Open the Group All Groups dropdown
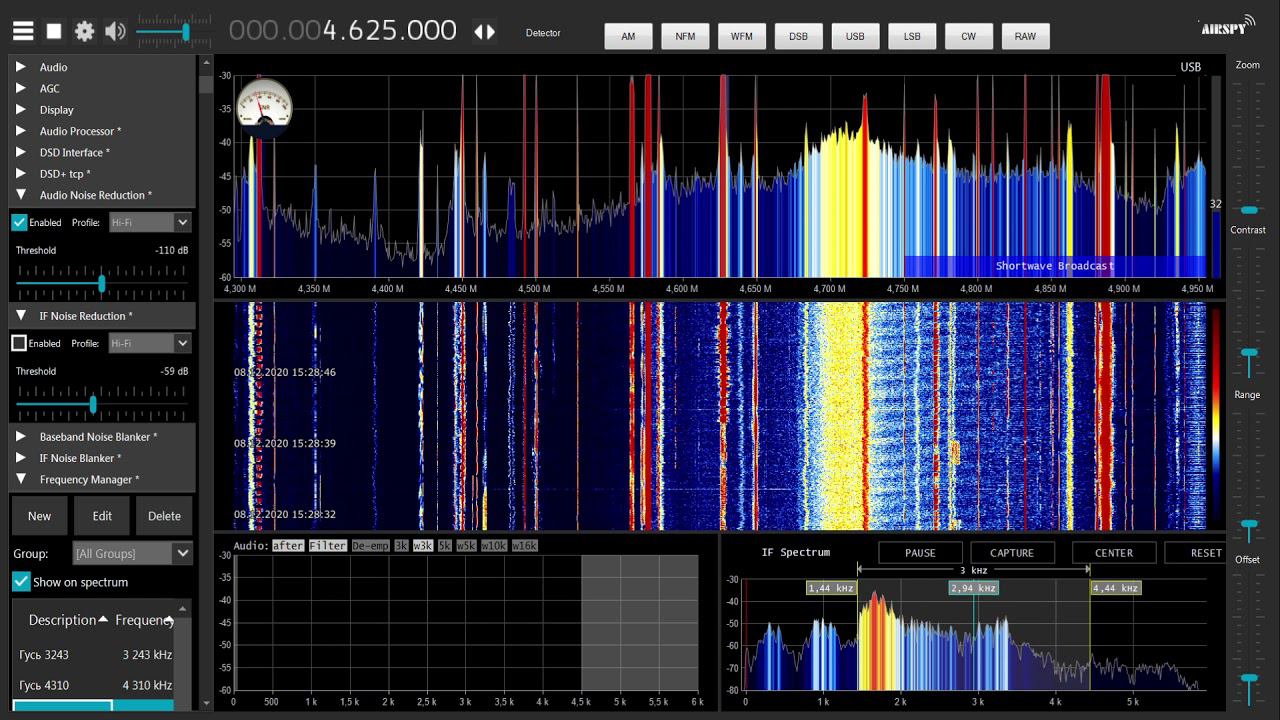Image resolution: width=1280 pixels, height=720 pixels. pos(132,553)
